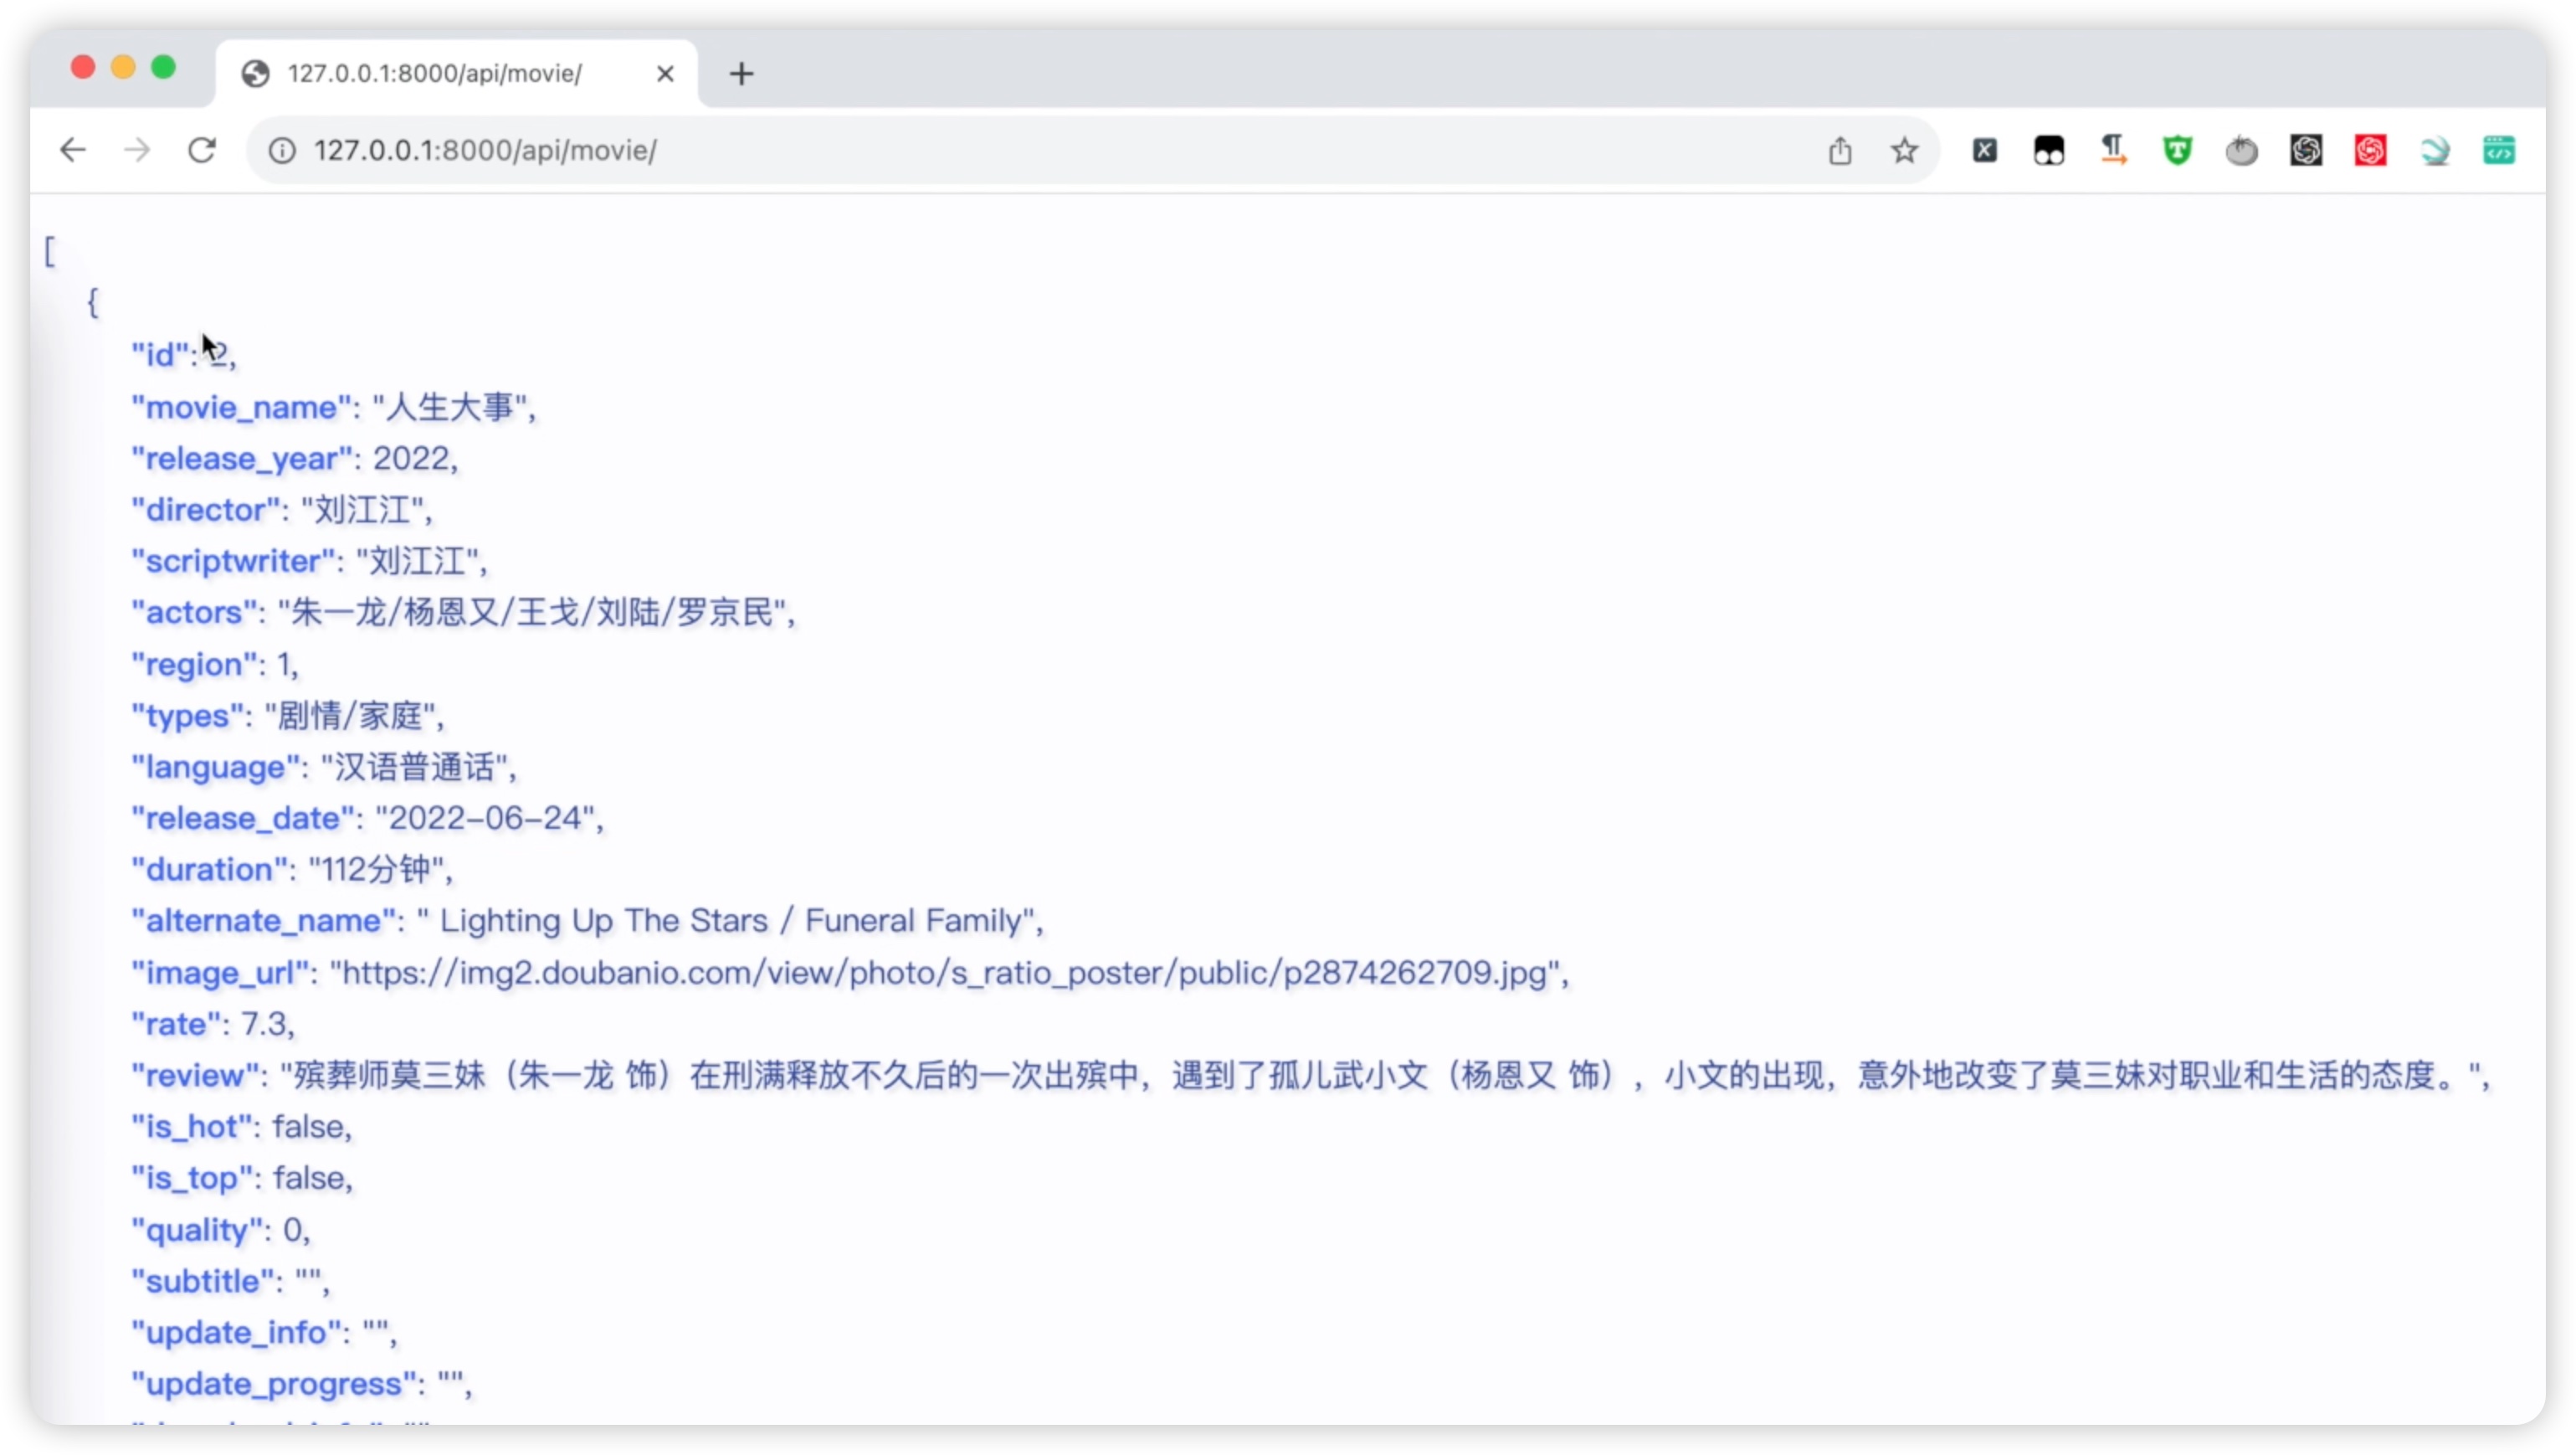Close the 127.0.0.1:8000/api/movie/ tab
2576x1455 pixels.
click(665, 74)
